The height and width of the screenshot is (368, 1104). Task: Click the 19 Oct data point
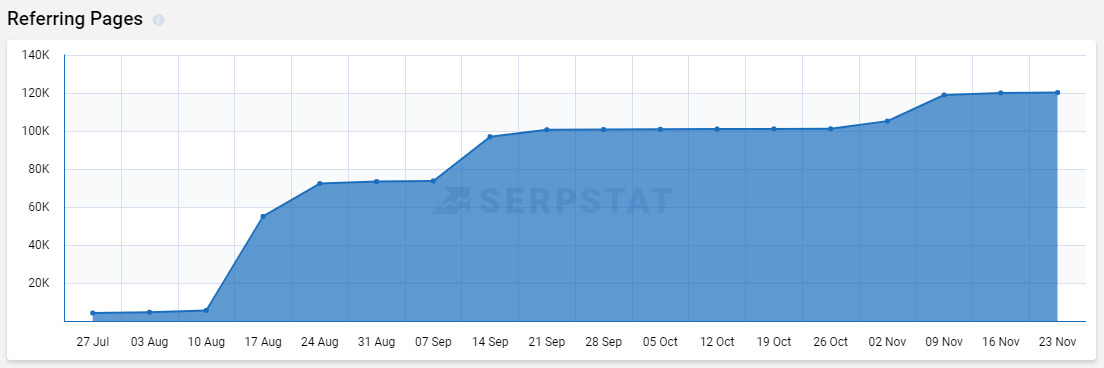click(774, 129)
